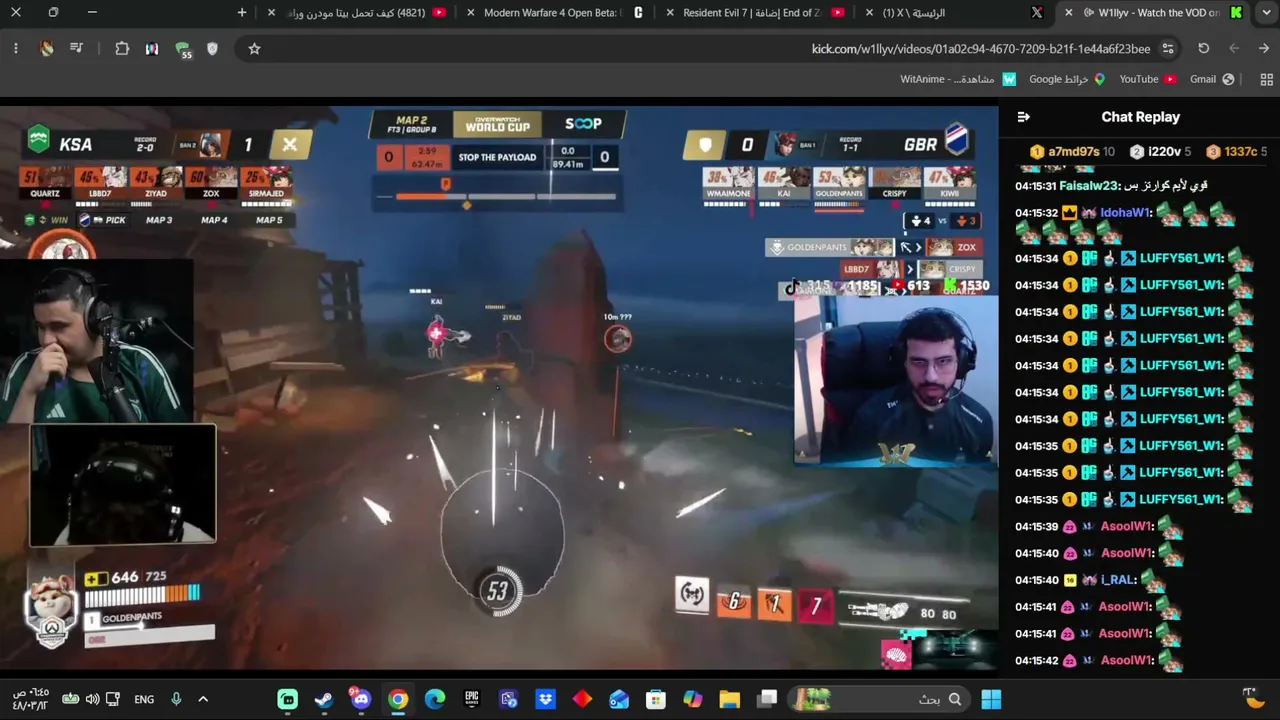
Task: Open site information icon beside the URL
Action: click(1168, 48)
